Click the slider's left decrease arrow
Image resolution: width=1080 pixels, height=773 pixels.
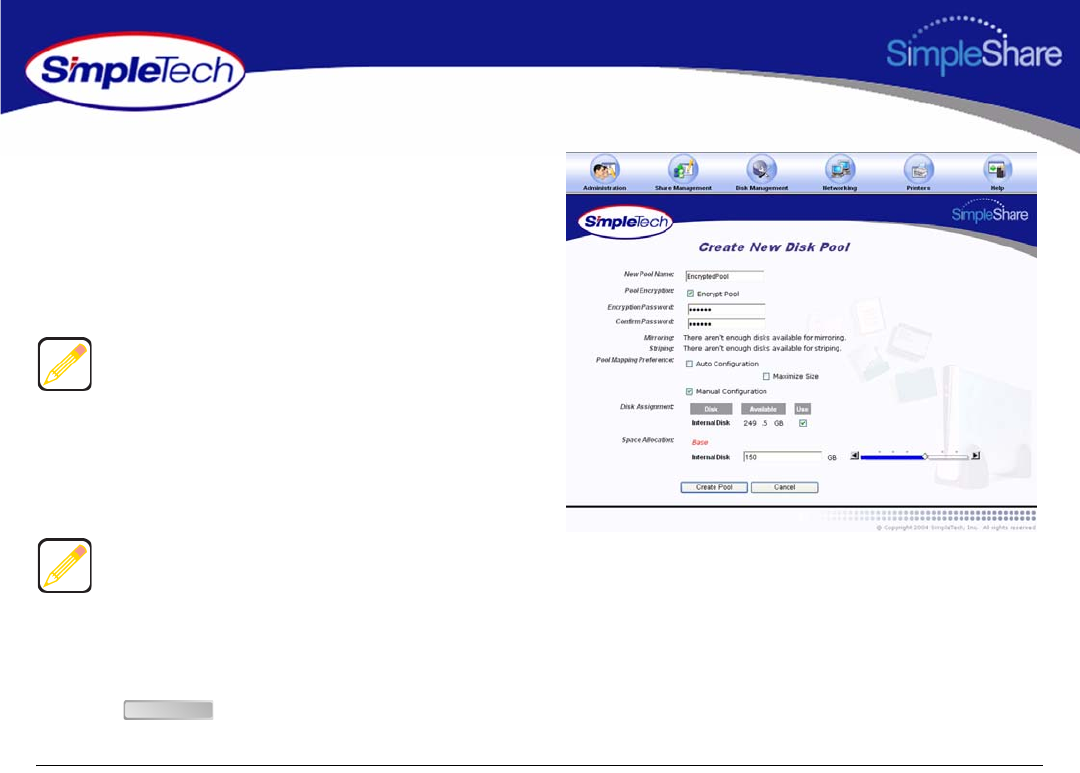855,455
